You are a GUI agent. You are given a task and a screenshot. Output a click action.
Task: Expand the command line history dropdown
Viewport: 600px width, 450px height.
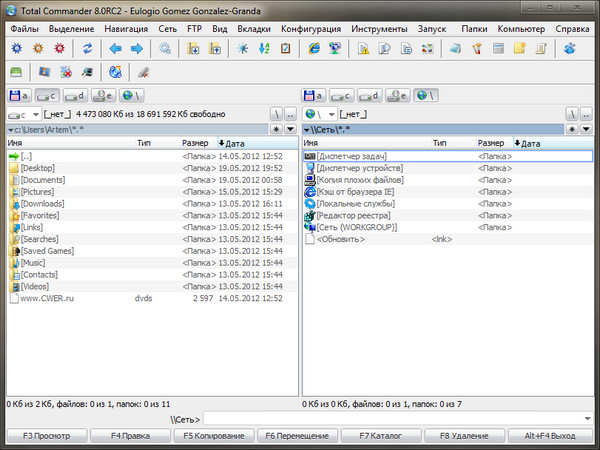590,418
